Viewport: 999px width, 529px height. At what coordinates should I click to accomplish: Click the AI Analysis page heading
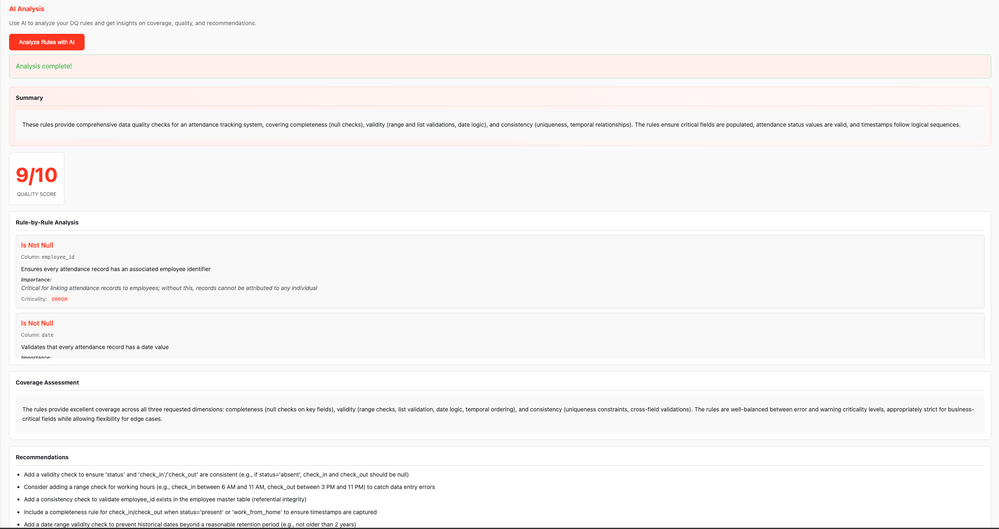(x=27, y=9)
